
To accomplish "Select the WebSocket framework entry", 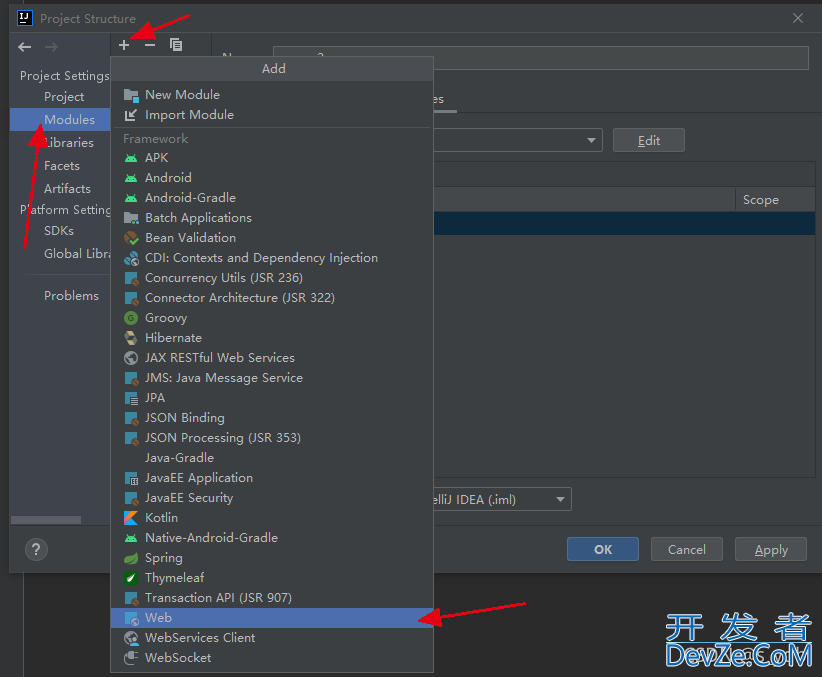I will click(x=272, y=658).
